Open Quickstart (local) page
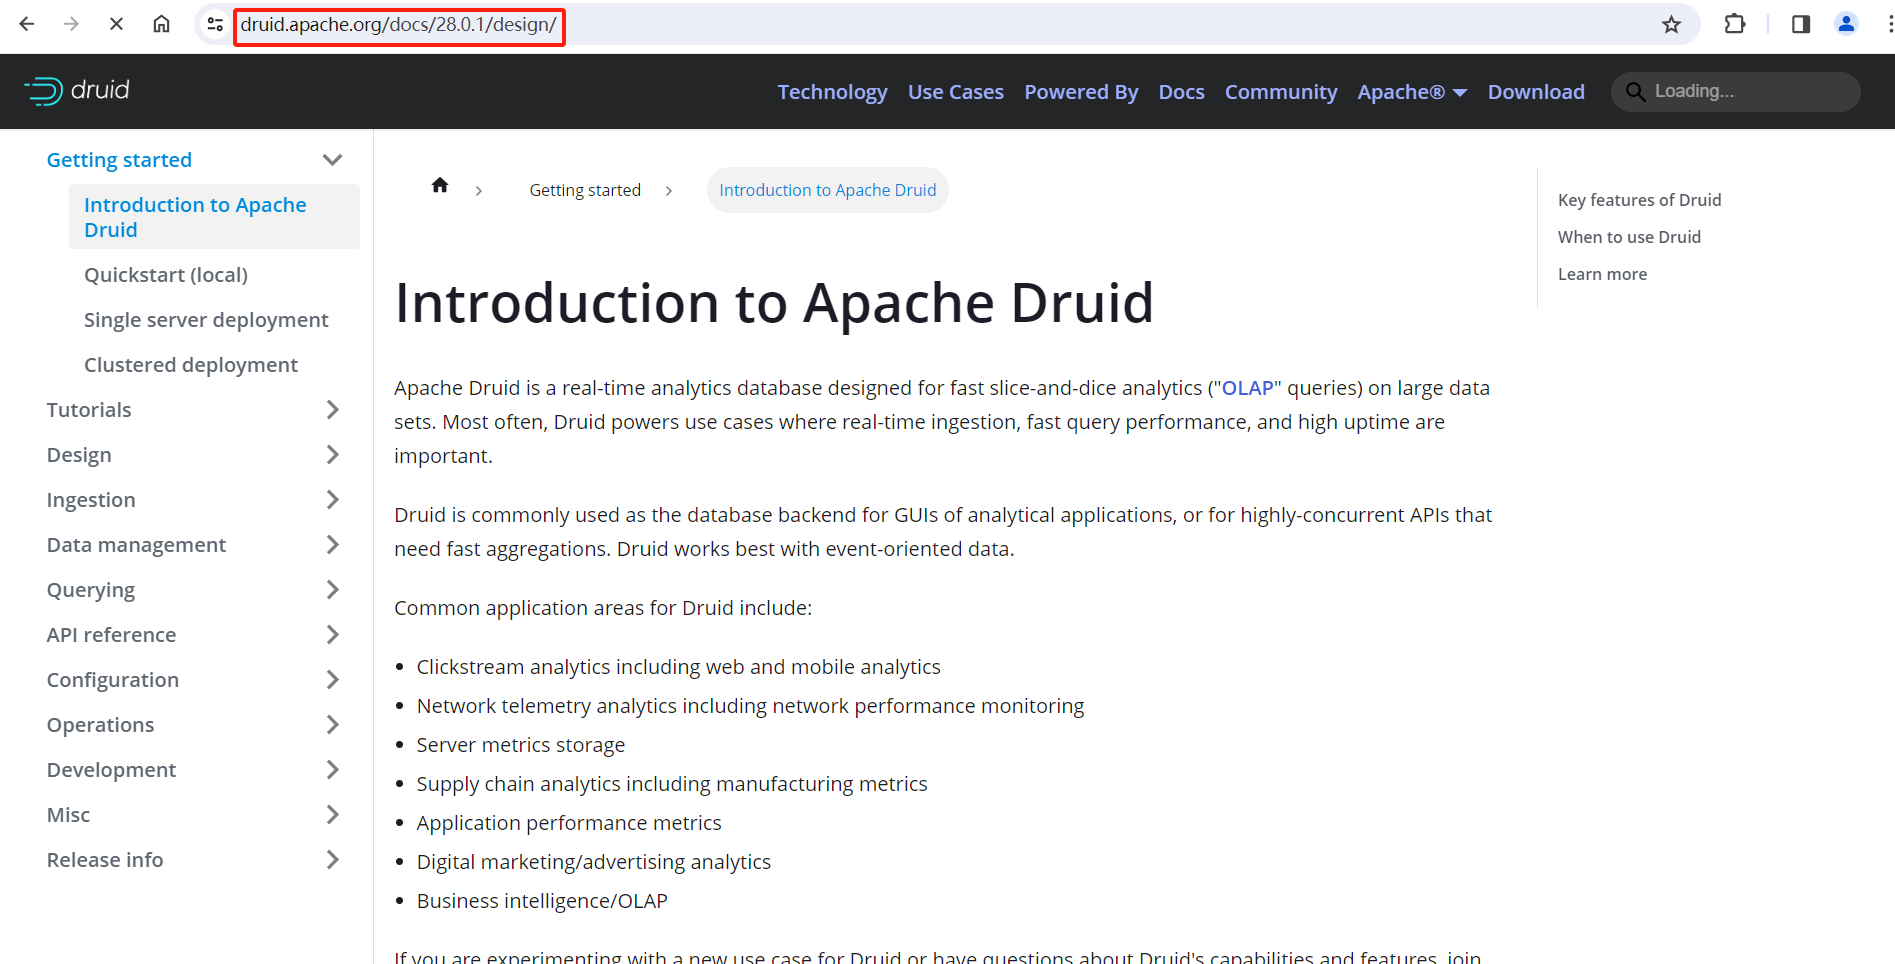Image resolution: width=1895 pixels, height=964 pixels. tap(166, 275)
